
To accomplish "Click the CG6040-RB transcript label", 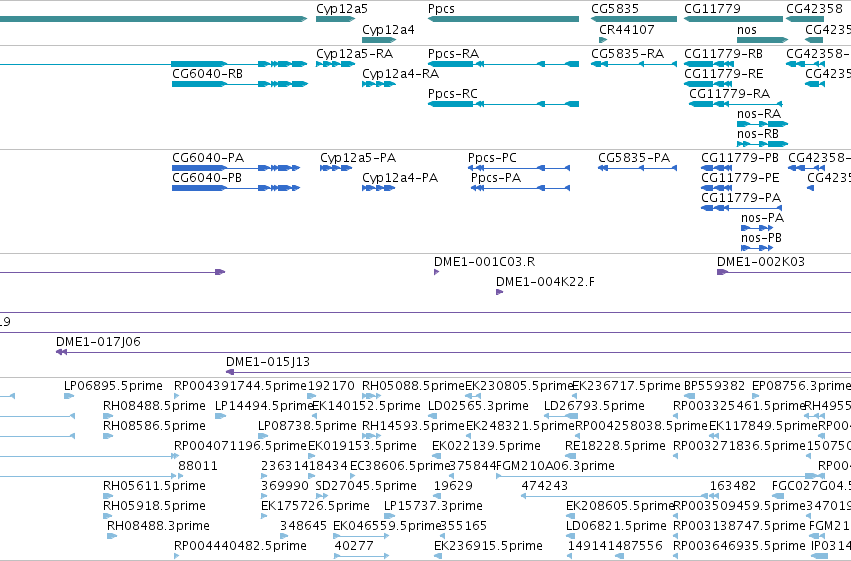I will click(207, 74).
